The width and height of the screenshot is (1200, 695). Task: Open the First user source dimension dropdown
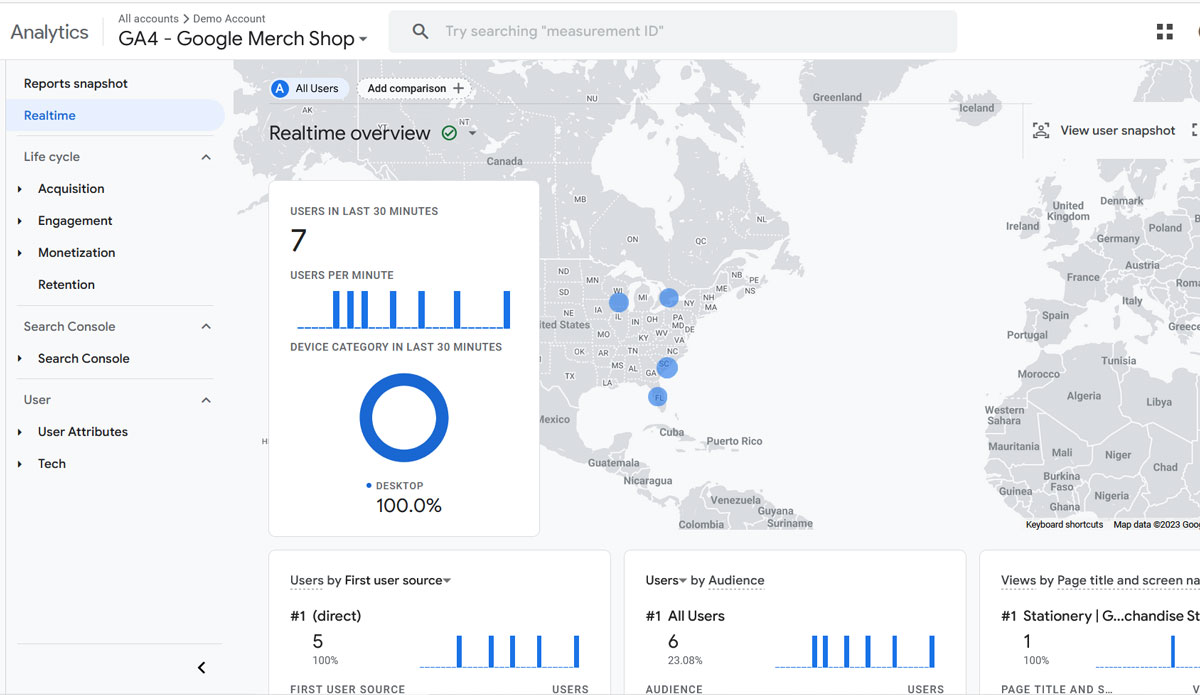click(x=398, y=580)
